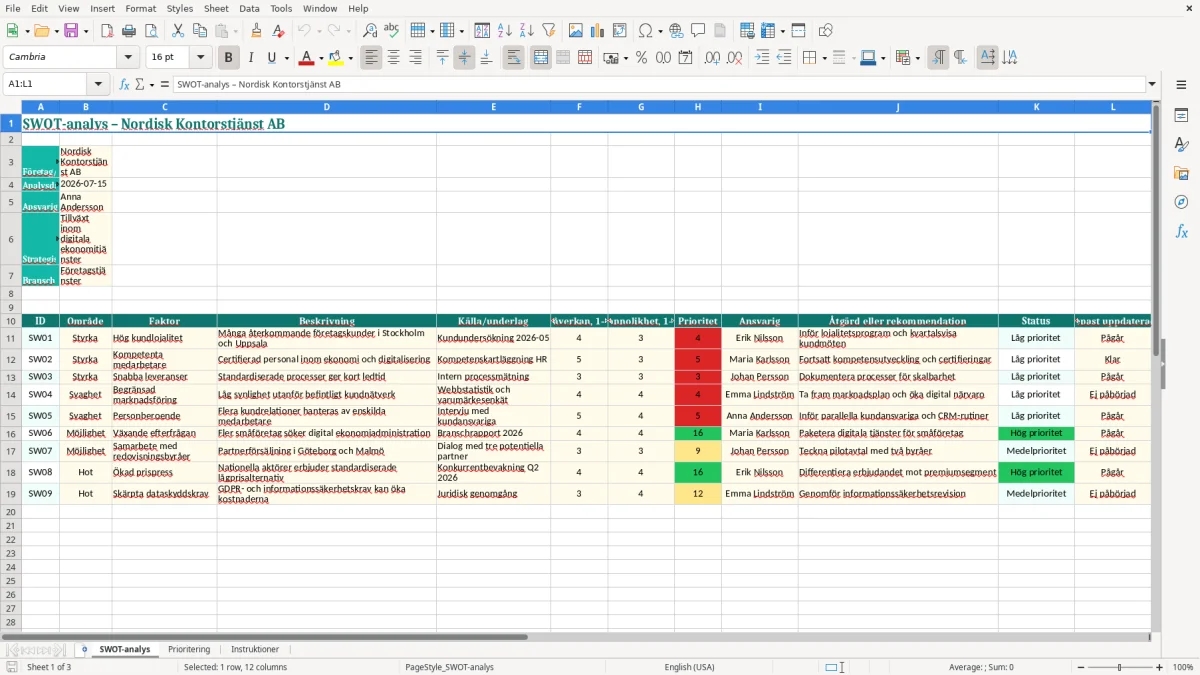Open the Format menu
This screenshot has width=1200, height=675.
(140, 8)
